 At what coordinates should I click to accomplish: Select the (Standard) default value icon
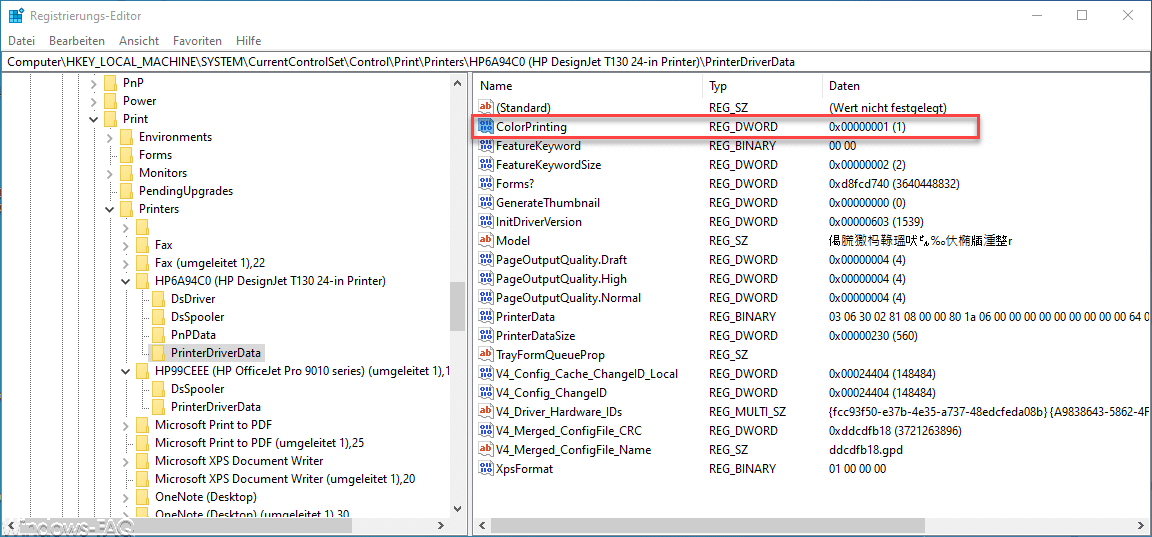[486, 107]
